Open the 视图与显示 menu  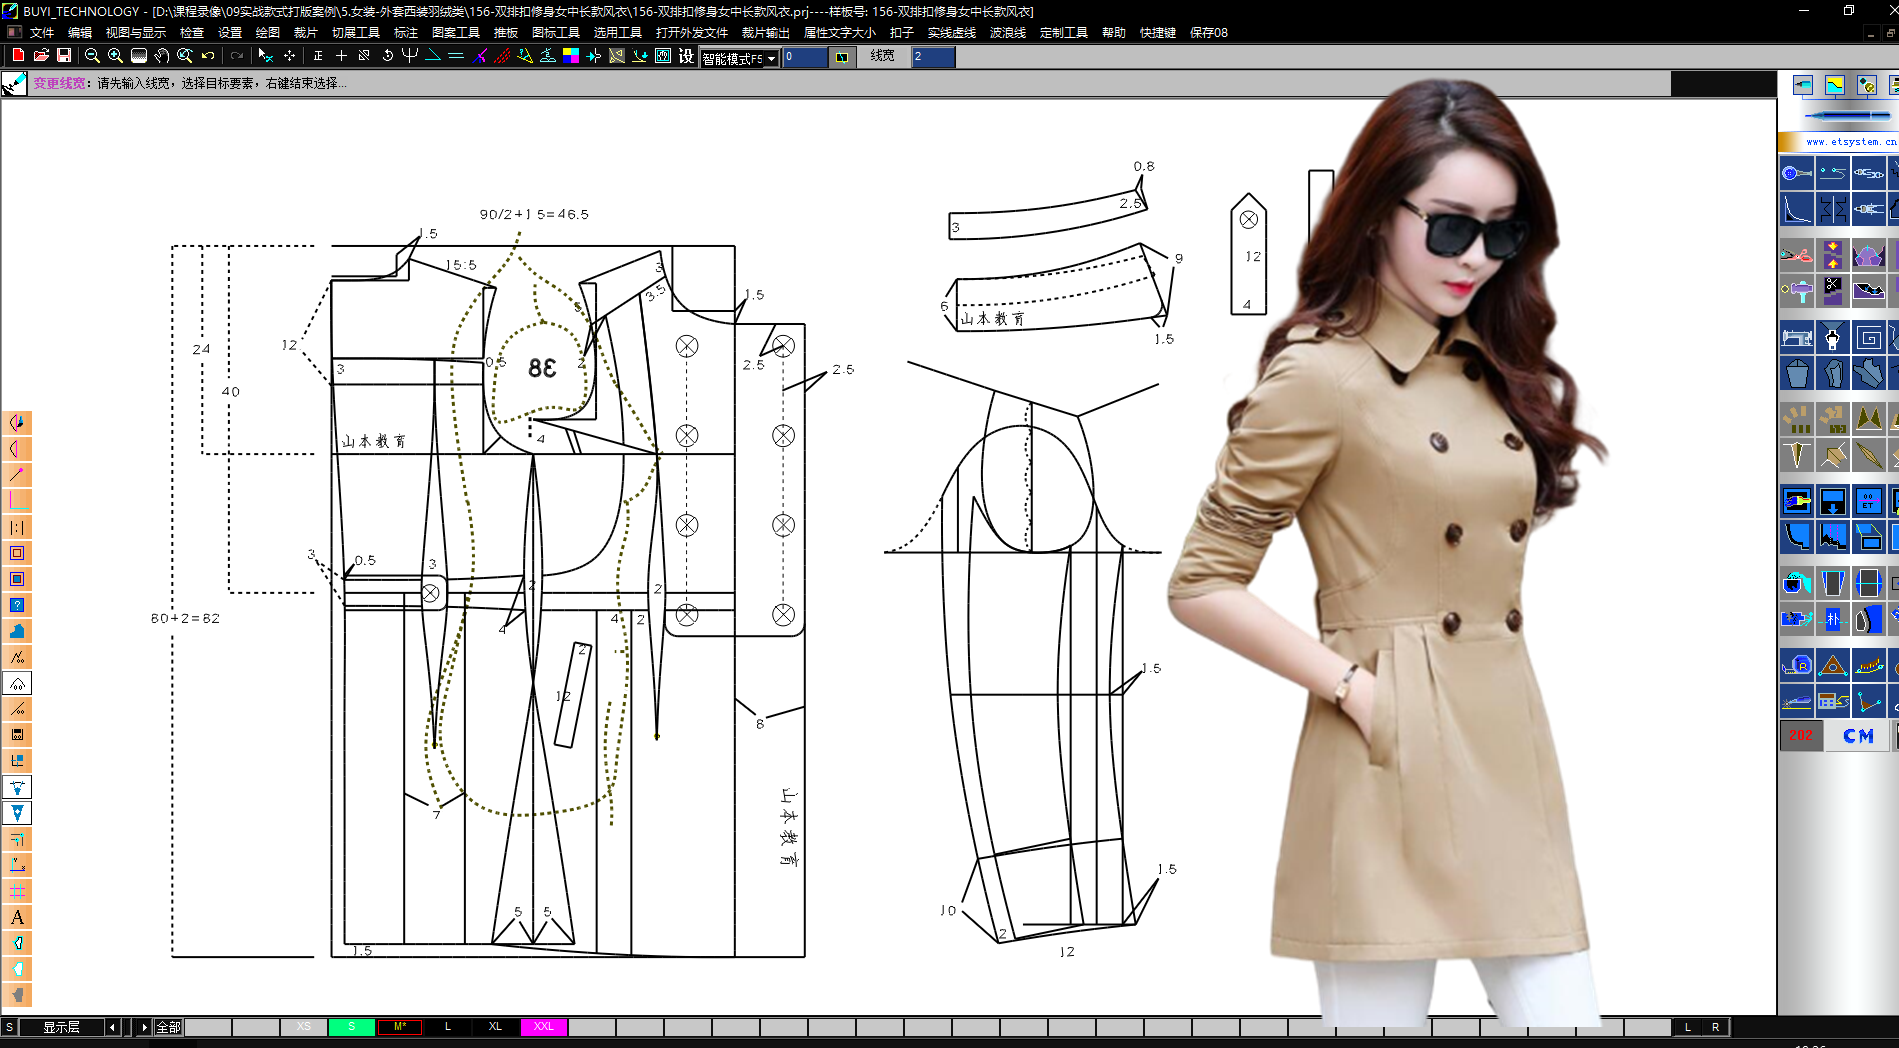point(136,32)
